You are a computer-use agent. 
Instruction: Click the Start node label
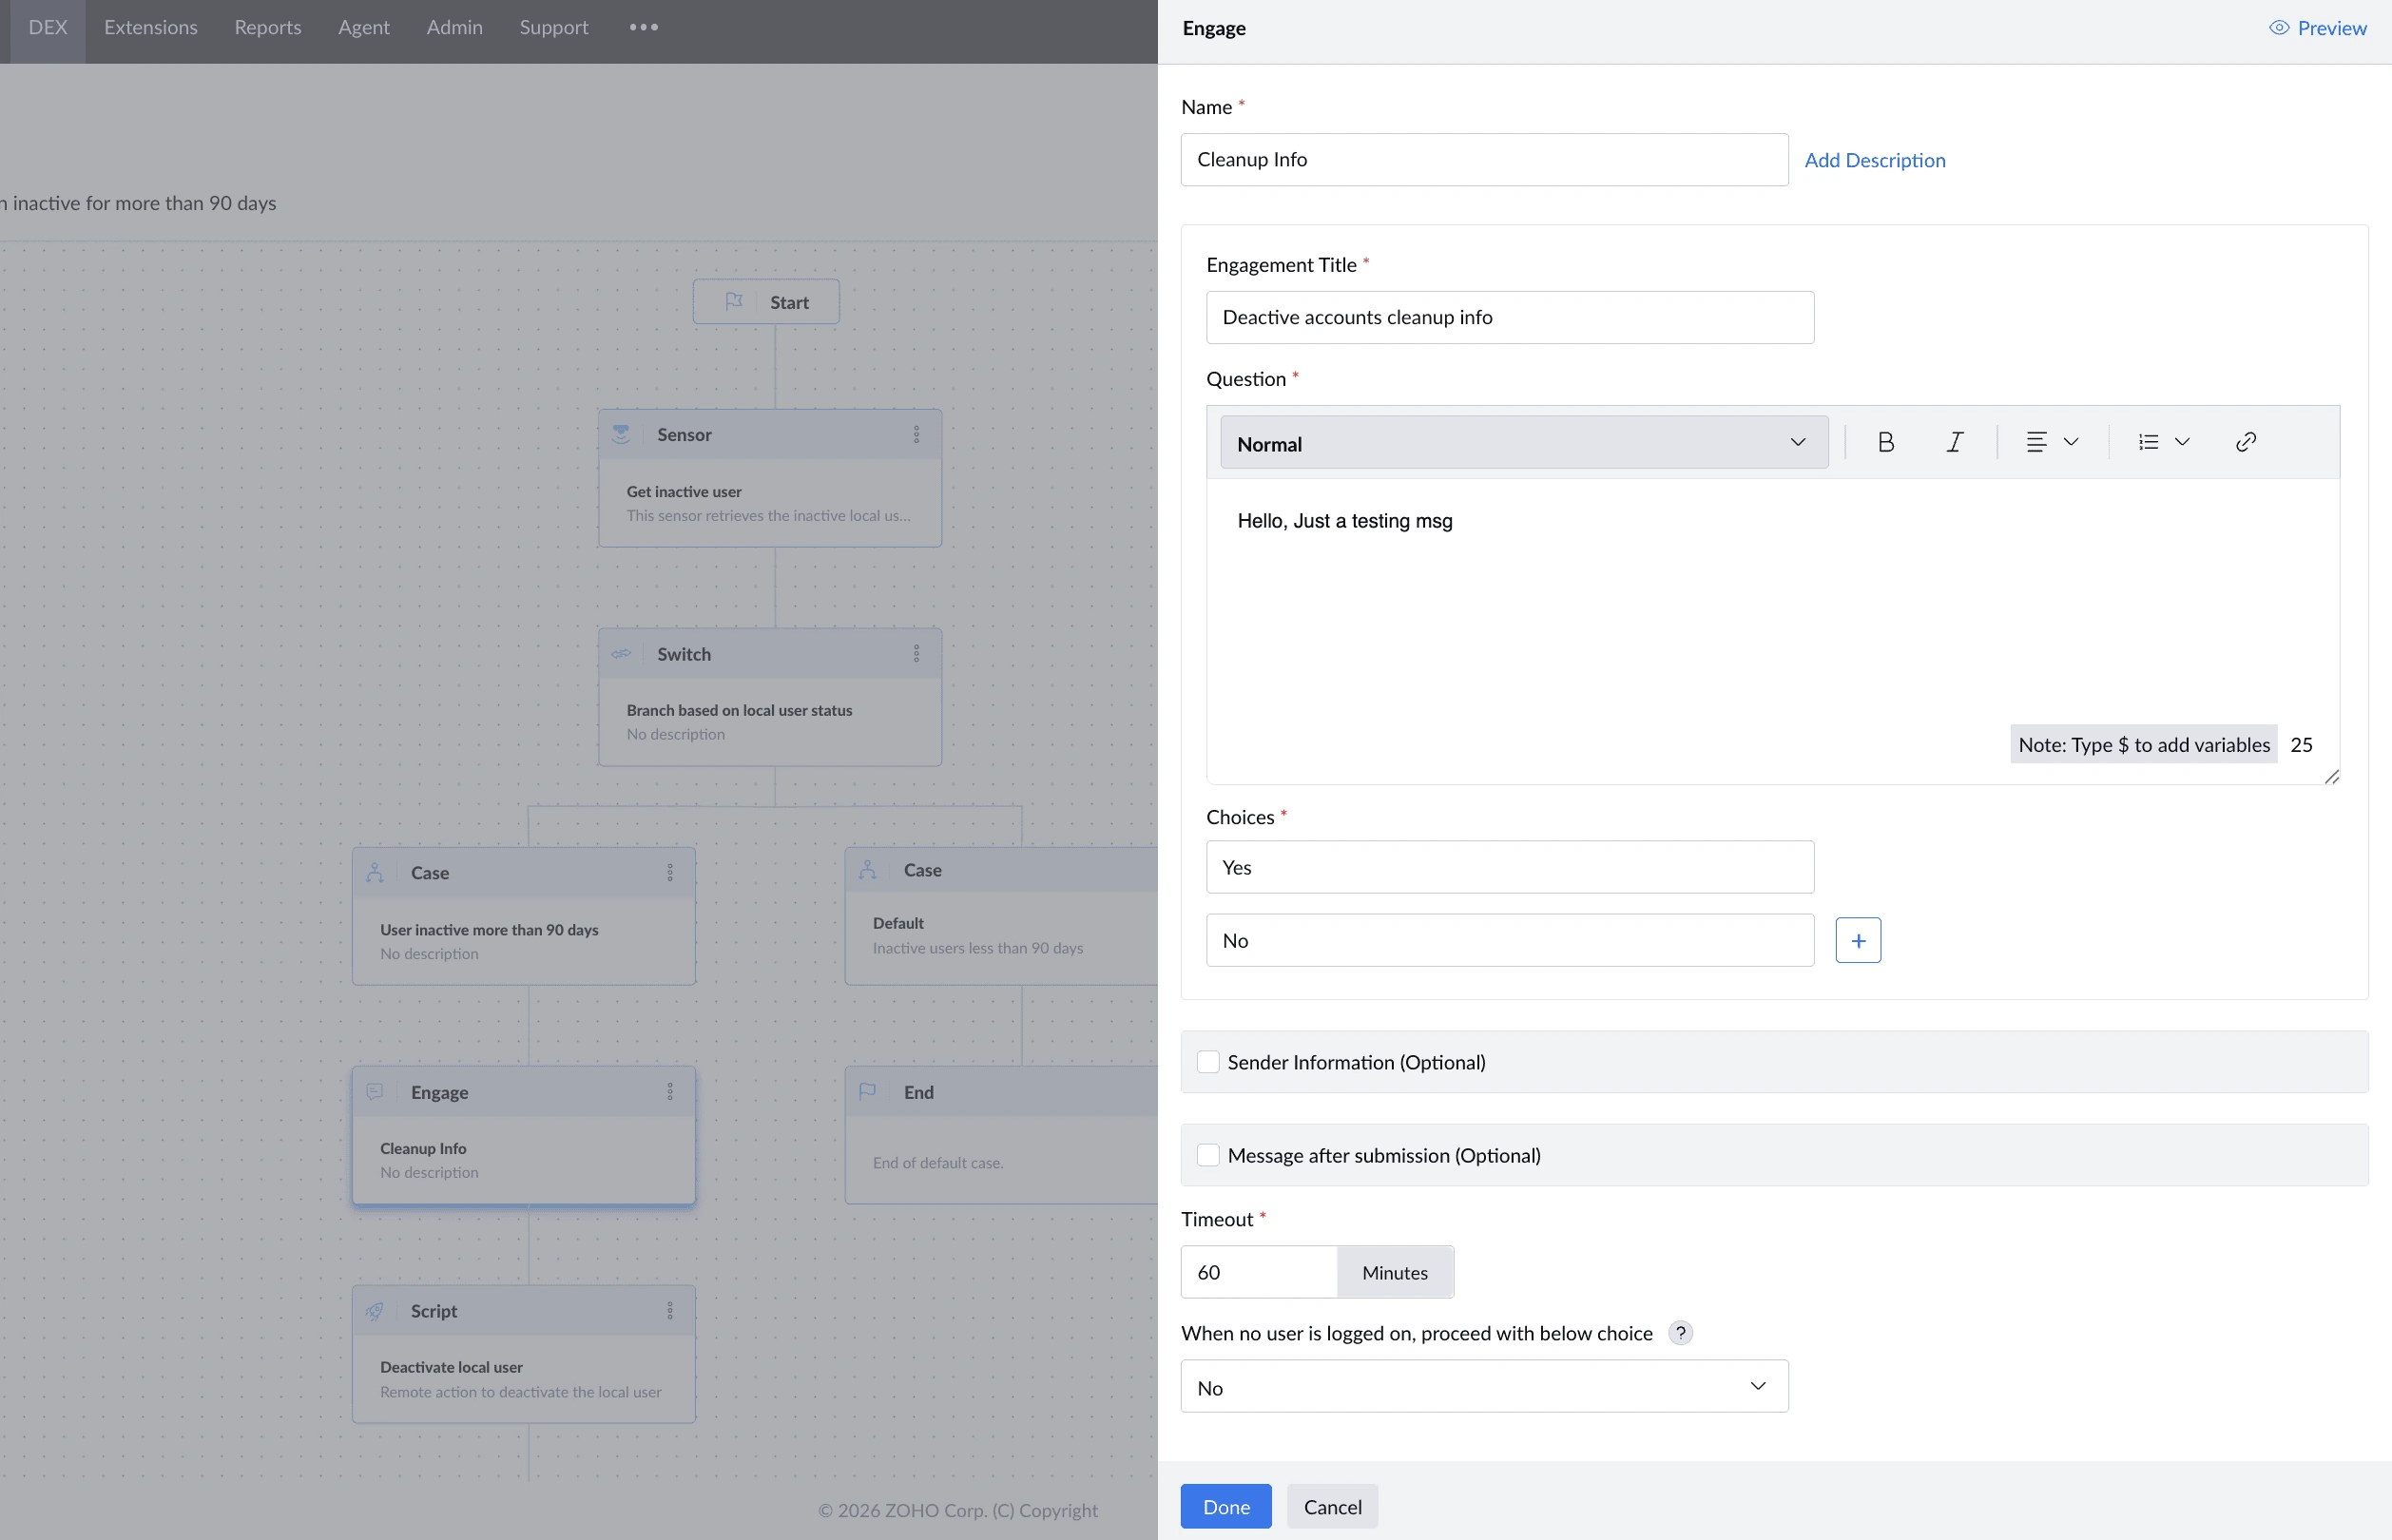(x=789, y=302)
